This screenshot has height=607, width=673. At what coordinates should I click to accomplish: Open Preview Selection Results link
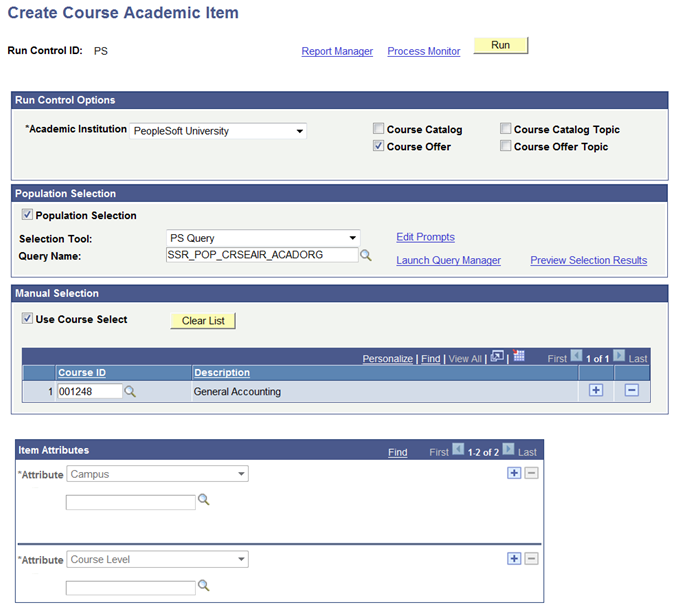(x=588, y=260)
